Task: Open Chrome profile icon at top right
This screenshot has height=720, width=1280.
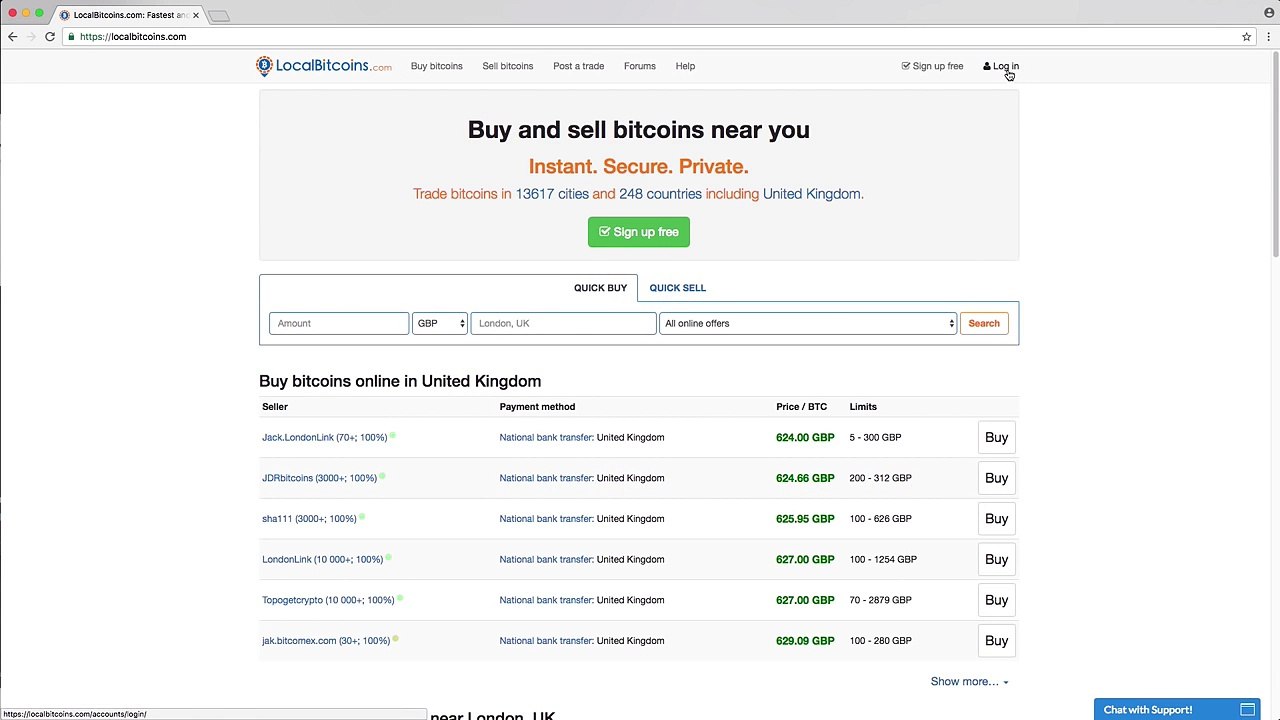Action: [1268, 13]
